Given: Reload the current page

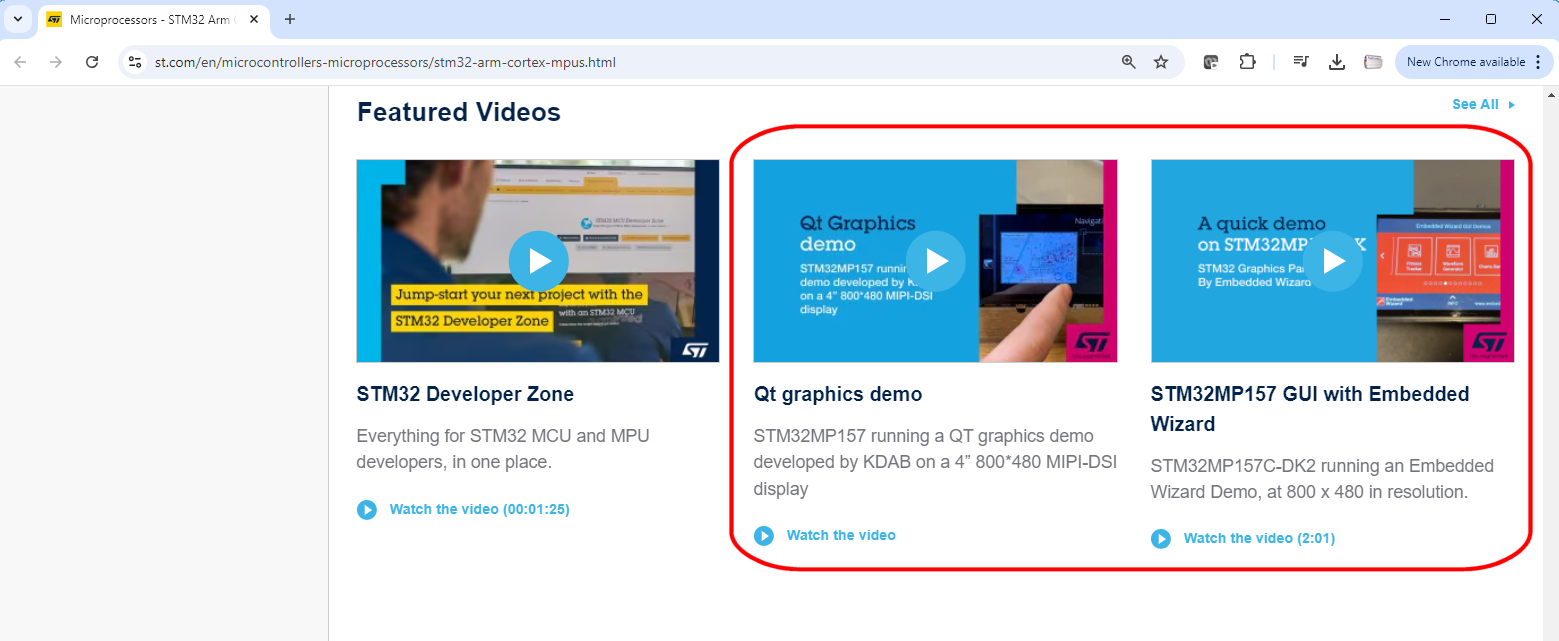Looking at the screenshot, I should click(92, 61).
